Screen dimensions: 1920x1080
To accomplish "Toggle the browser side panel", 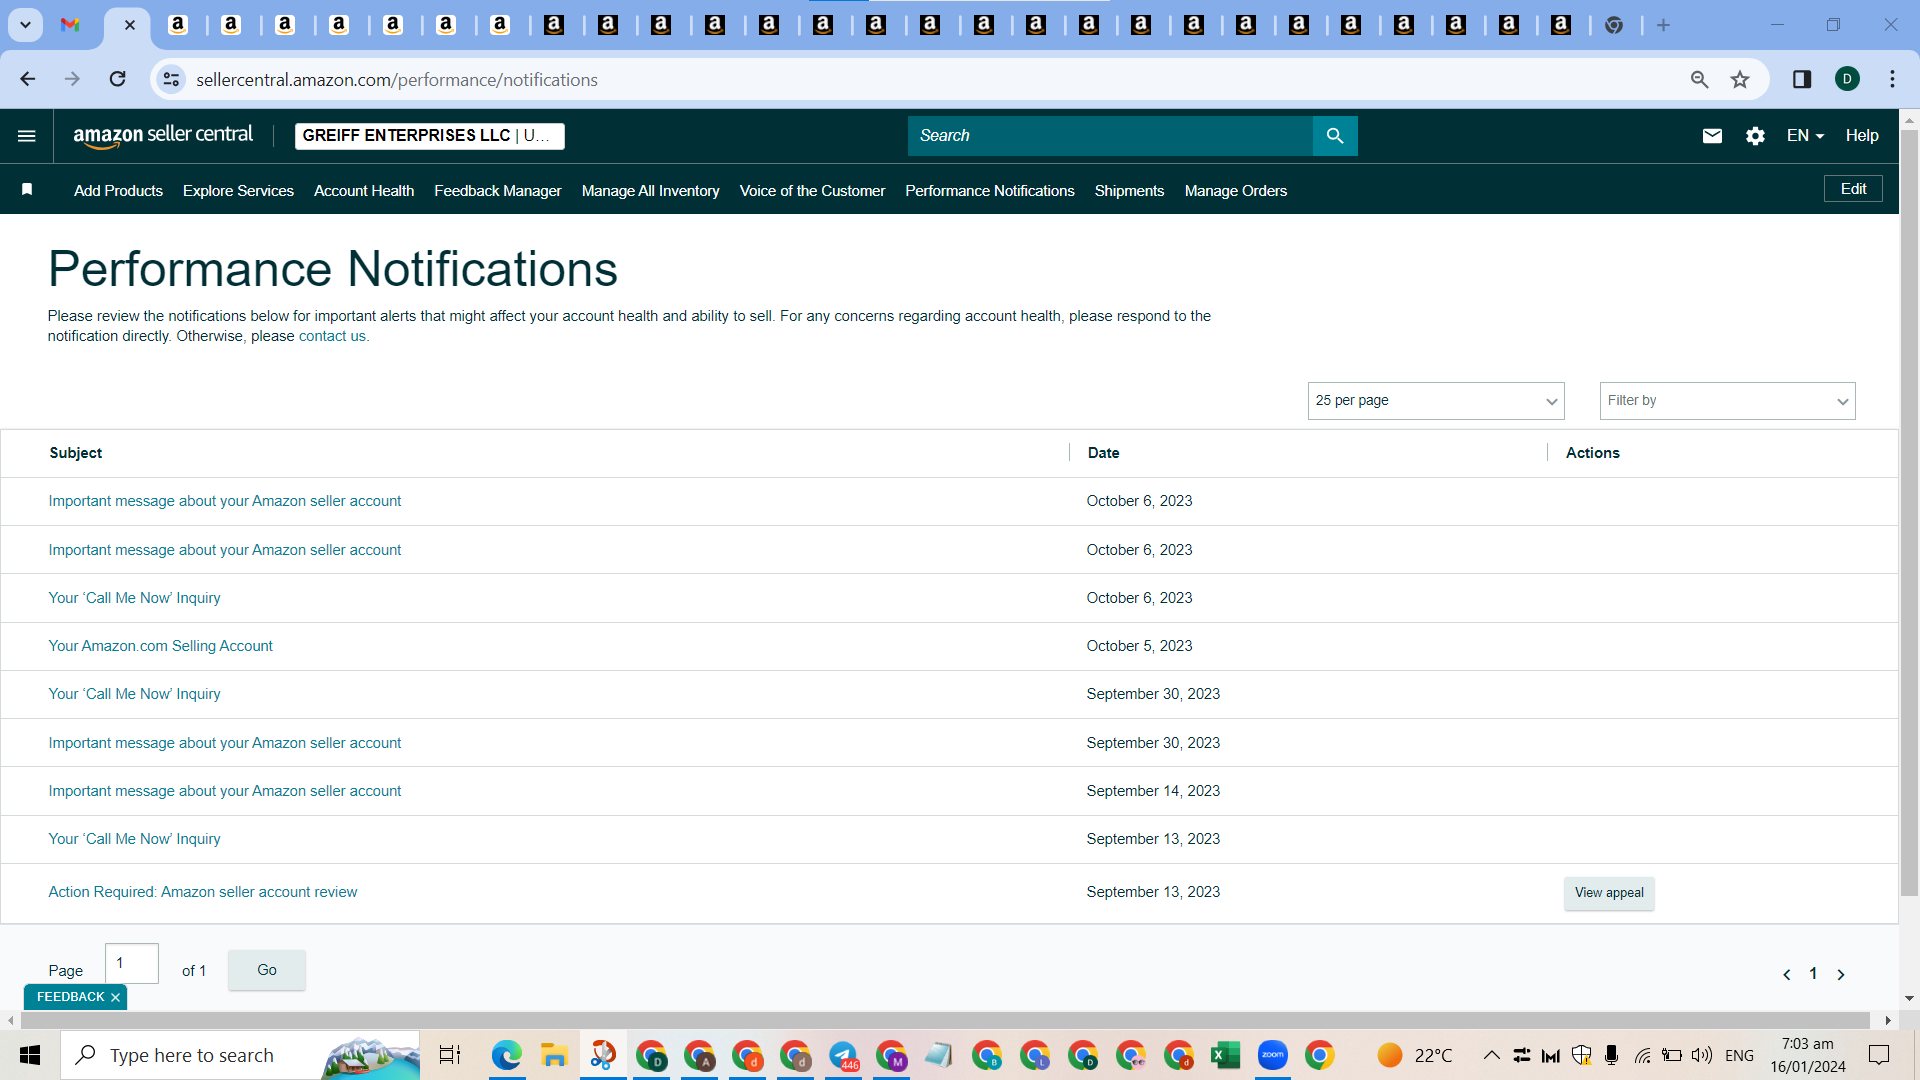I will pyautogui.click(x=1802, y=79).
